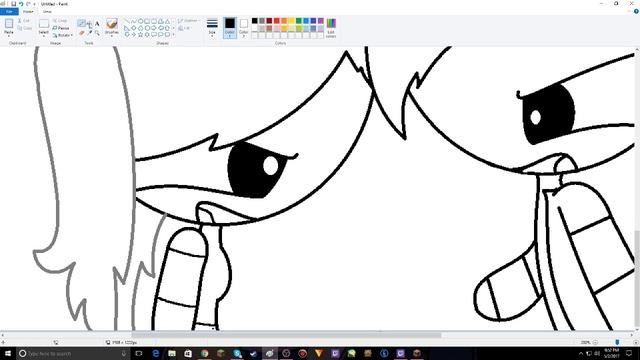Open the Customize Quick Access Toolbar arrow

click(x=34, y=4)
